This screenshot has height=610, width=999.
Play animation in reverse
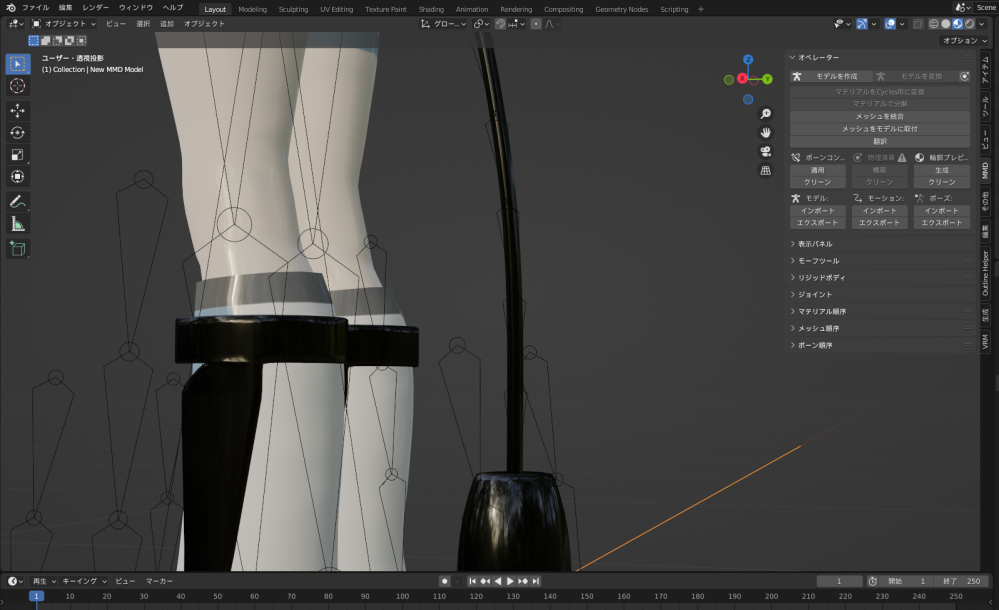click(x=498, y=581)
